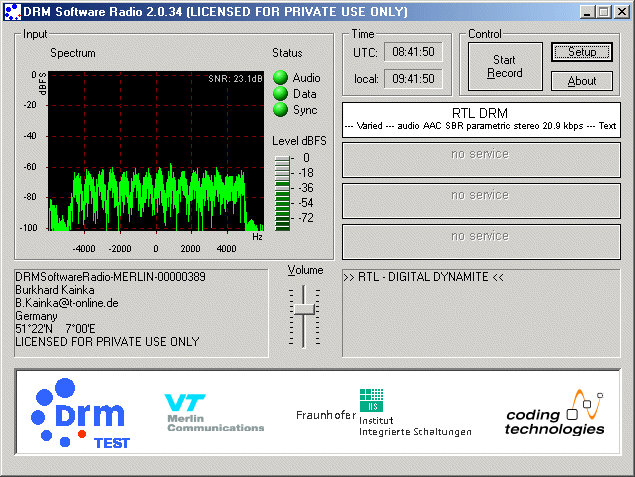This screenshot has width=635, height=477.
Task: Select the RTL DRM service
Action: [x=480, y=120]
